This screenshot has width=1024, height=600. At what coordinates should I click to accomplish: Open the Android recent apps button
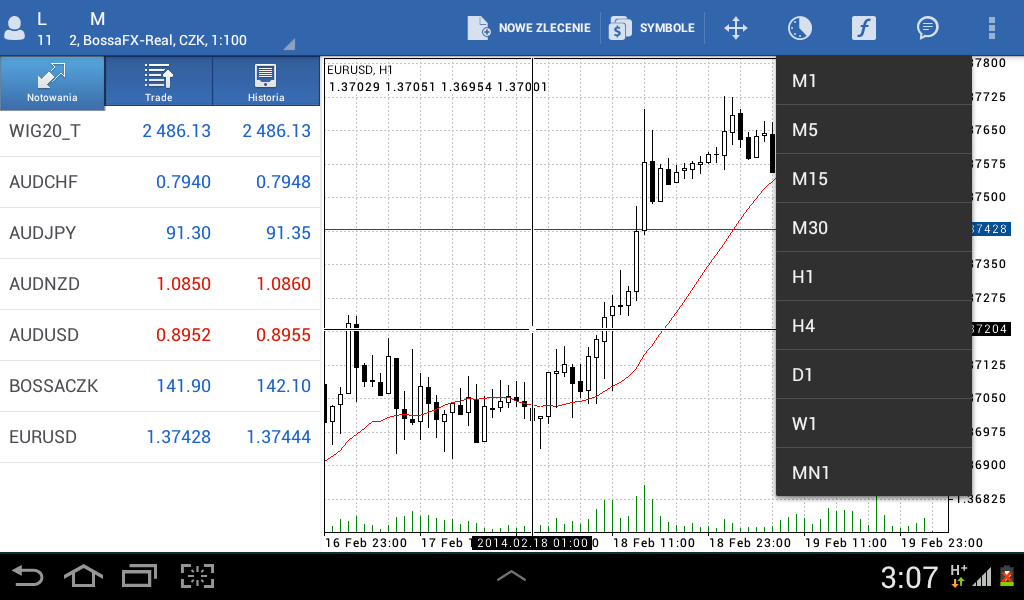click(139, 576)
